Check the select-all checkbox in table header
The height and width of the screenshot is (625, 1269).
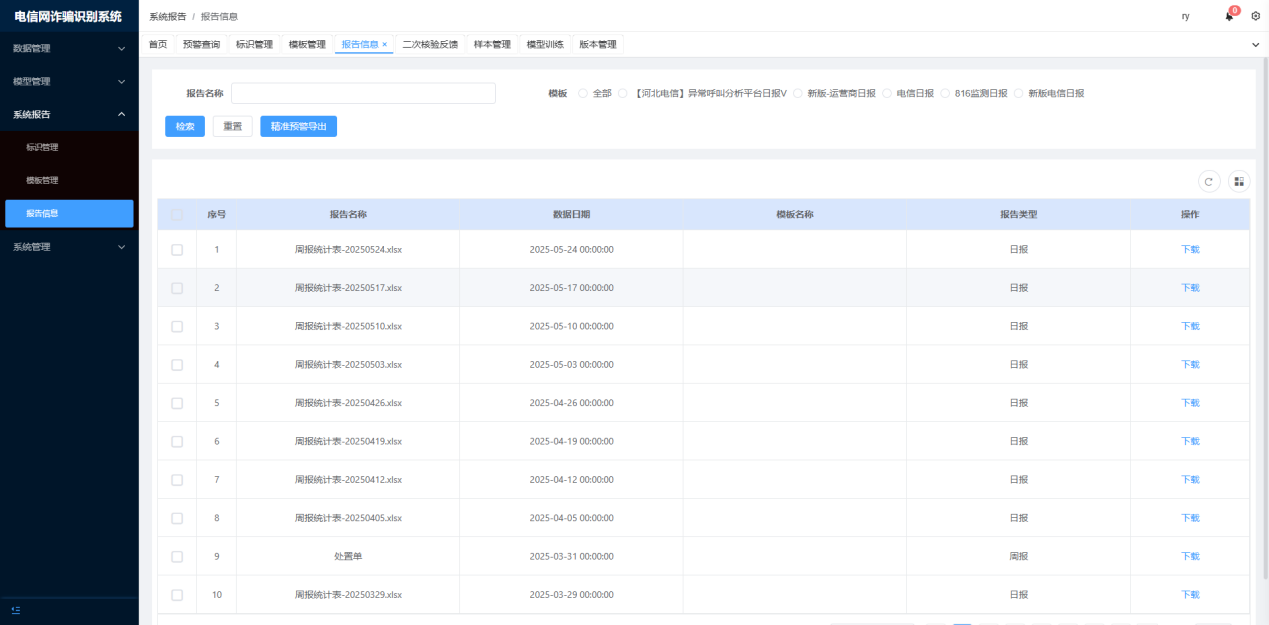tap(177, 215)
